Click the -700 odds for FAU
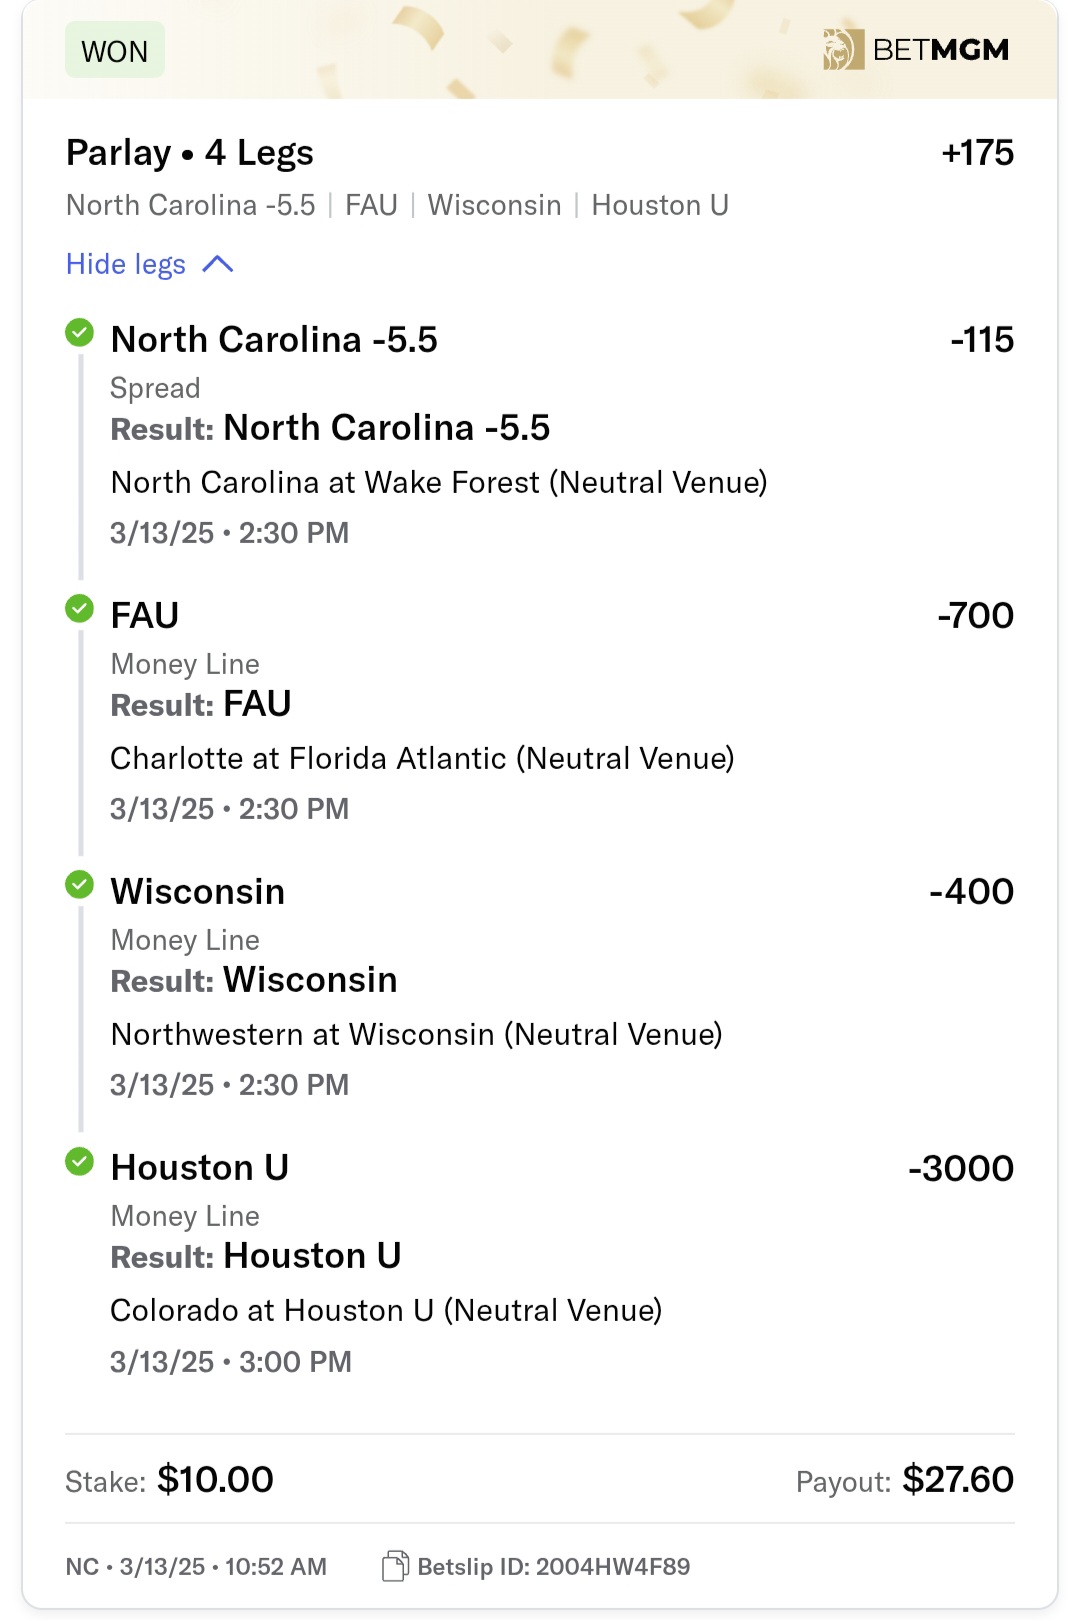The height and width of the screenshot is (1620, 1080). coord(975,615)
